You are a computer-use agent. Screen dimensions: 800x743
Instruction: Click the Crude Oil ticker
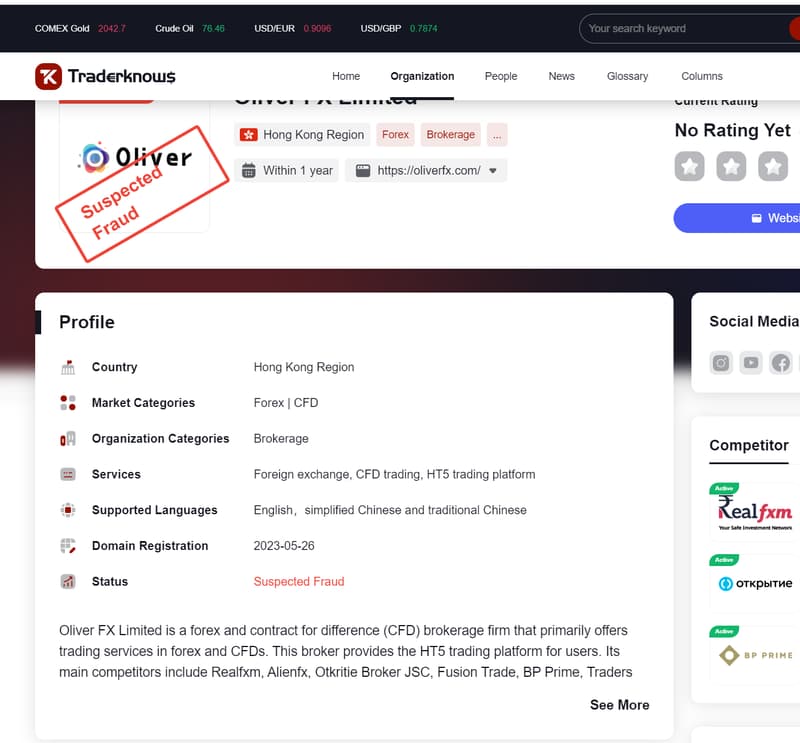pos(190,29)
